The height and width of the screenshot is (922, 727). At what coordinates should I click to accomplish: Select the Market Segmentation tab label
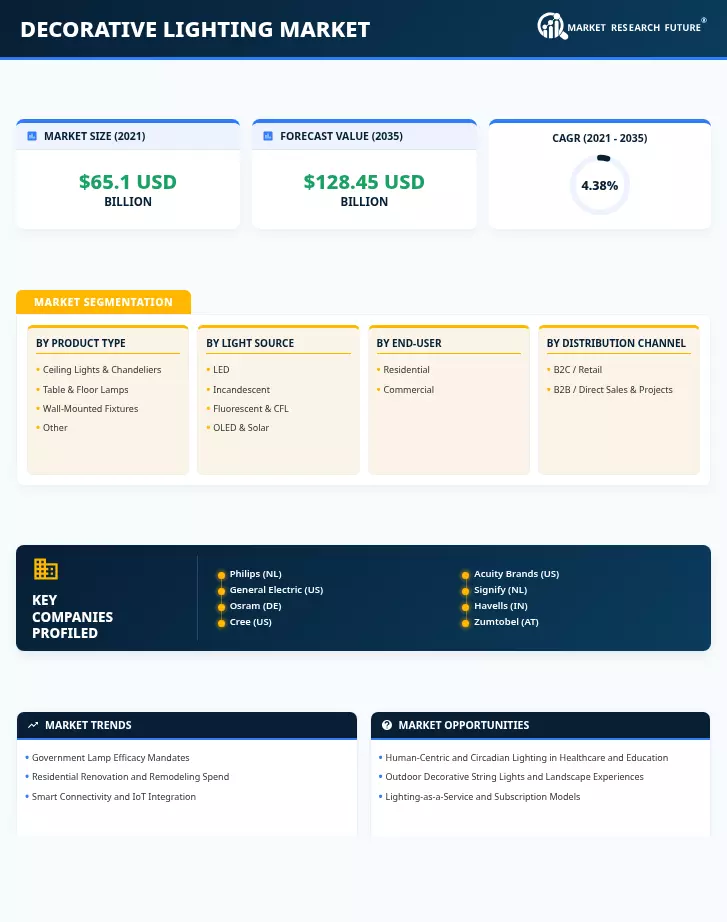point(104,302)
